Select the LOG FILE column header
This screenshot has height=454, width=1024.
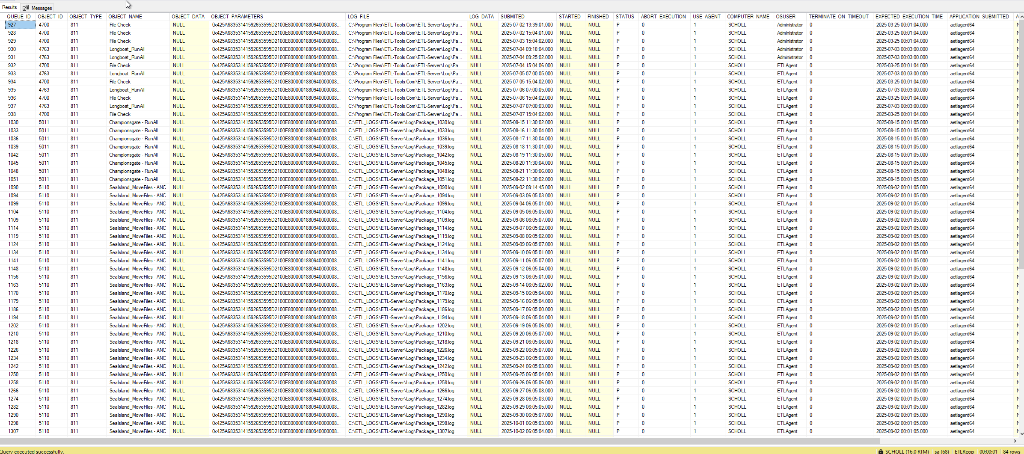[x=407, y=16]
